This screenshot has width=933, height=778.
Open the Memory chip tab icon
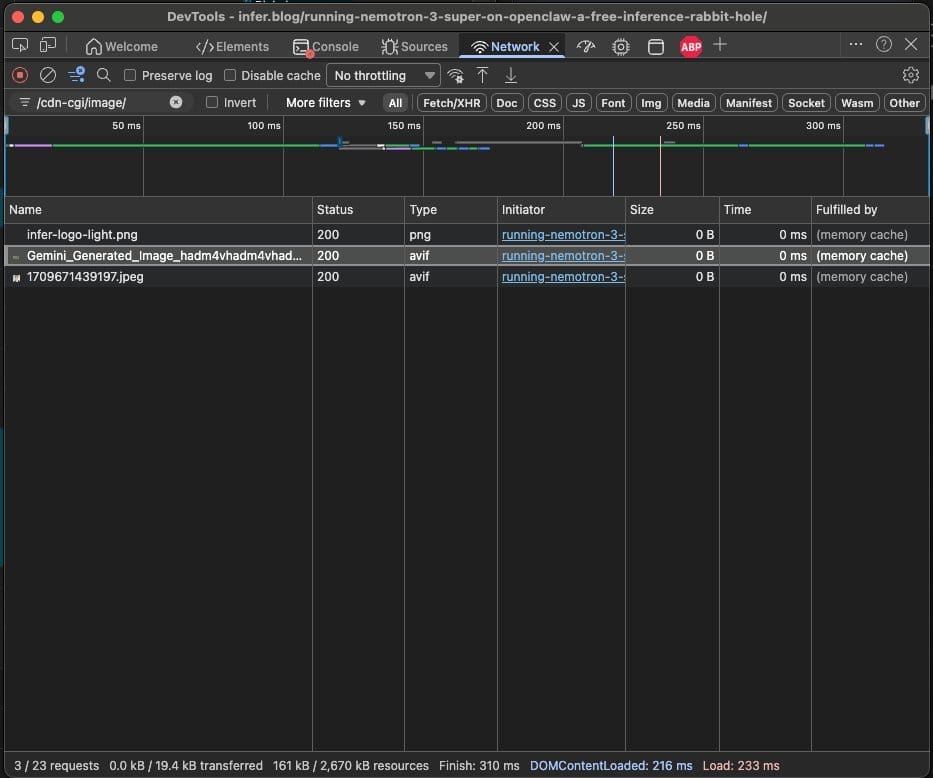(x=621, y=46)
